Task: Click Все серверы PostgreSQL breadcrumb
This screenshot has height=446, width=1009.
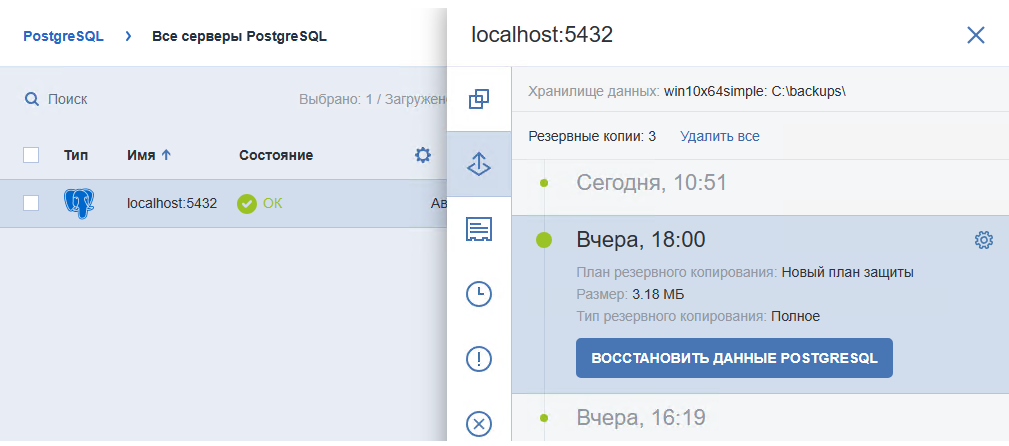Action: pos(239,37)
